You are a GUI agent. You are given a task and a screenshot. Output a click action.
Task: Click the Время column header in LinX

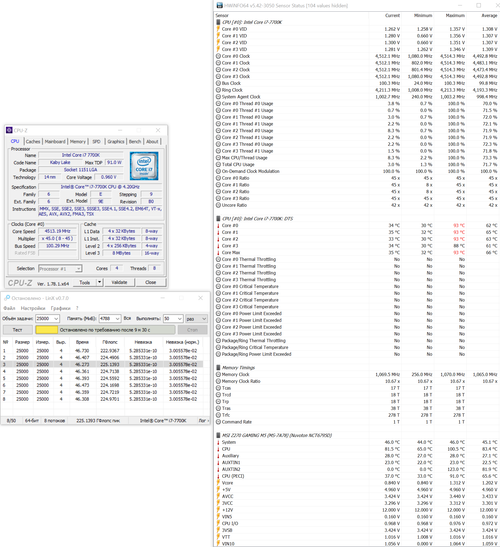(x=82, y=342)
